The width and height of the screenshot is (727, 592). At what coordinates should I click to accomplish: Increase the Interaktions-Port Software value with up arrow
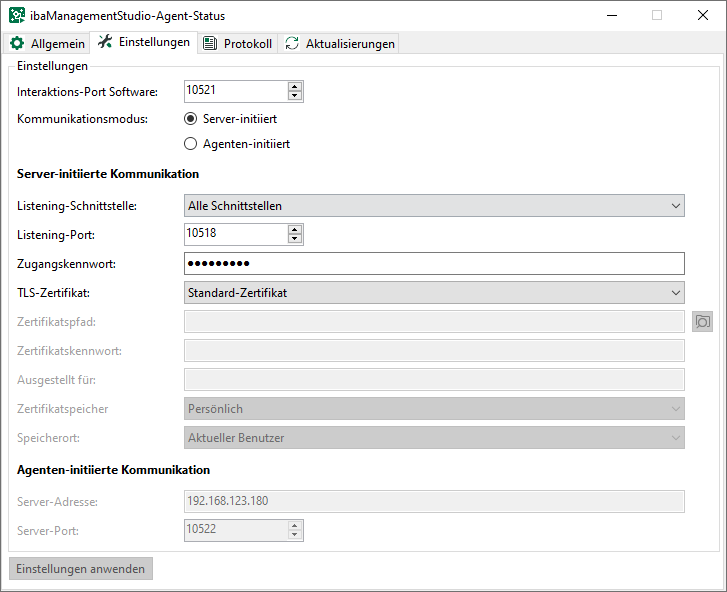point(294,87)
